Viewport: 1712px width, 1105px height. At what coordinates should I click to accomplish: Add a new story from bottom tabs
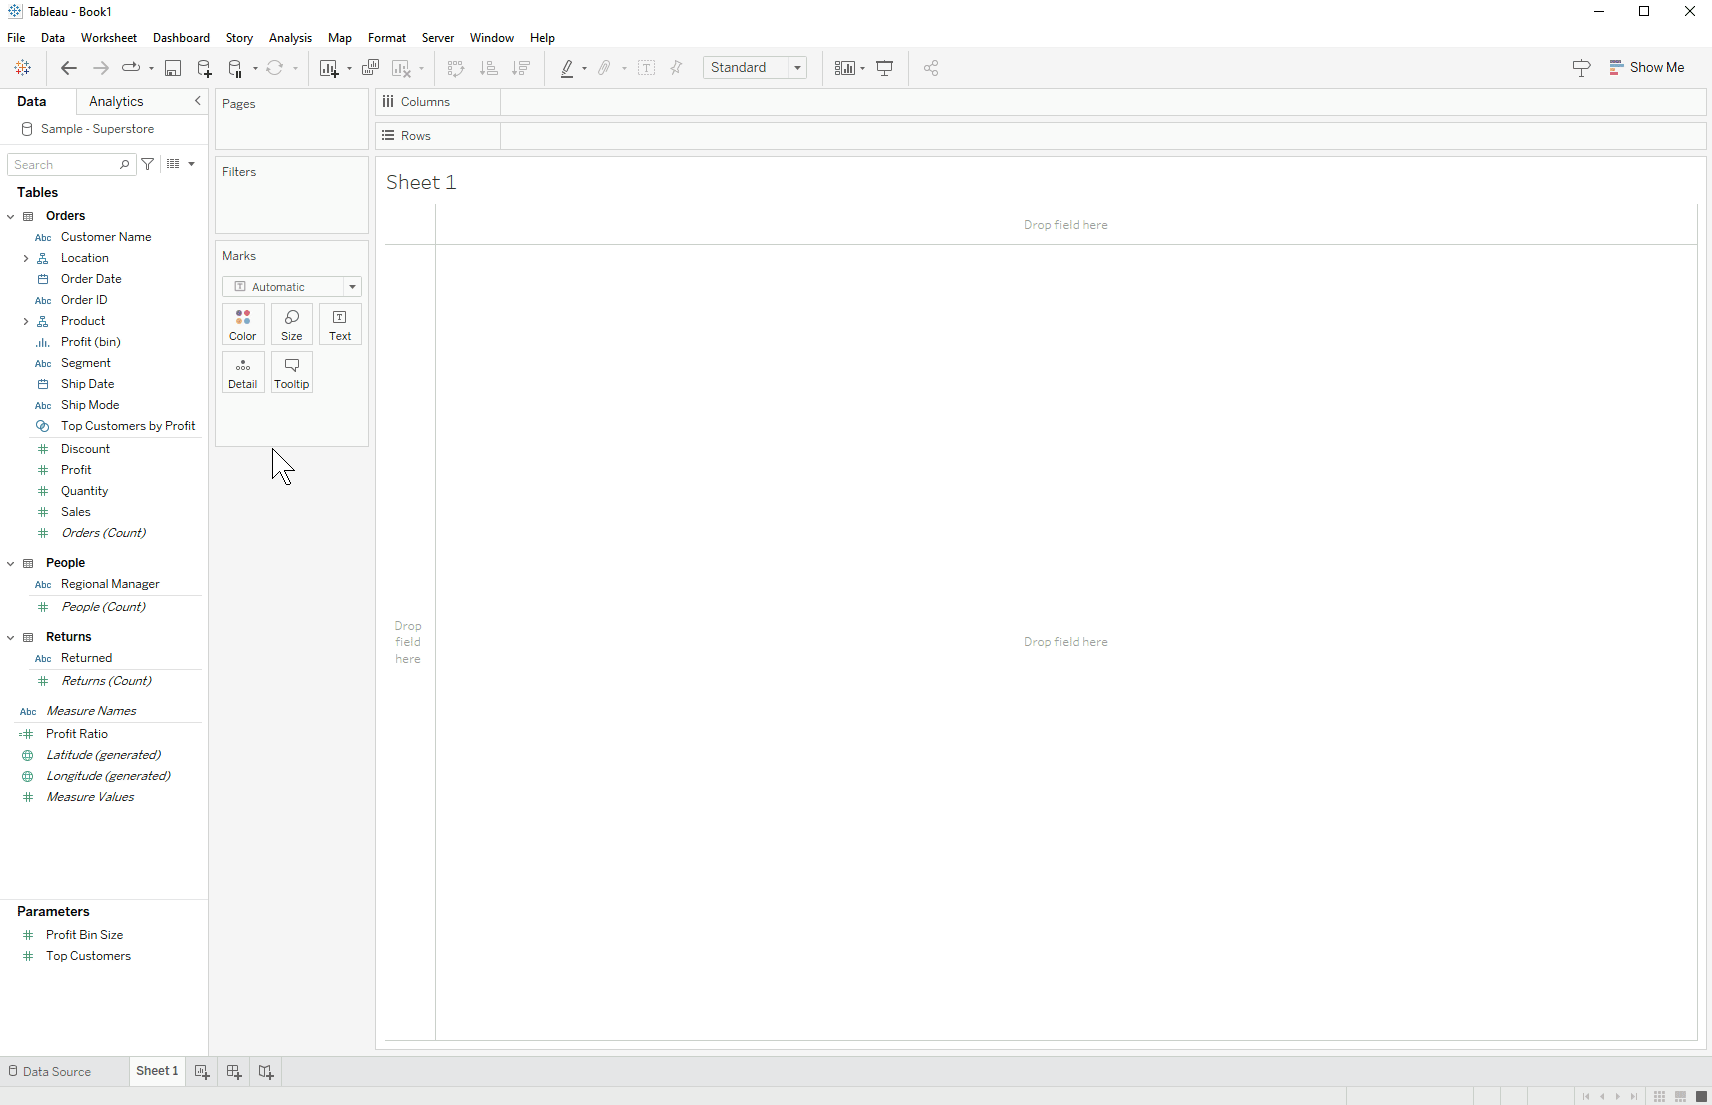click(x=266, y=1071)
